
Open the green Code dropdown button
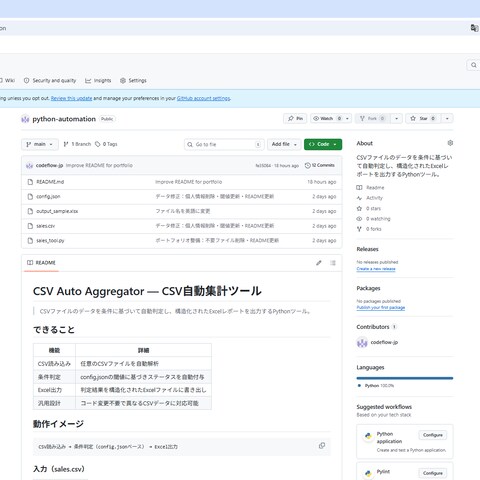[323, 144]
